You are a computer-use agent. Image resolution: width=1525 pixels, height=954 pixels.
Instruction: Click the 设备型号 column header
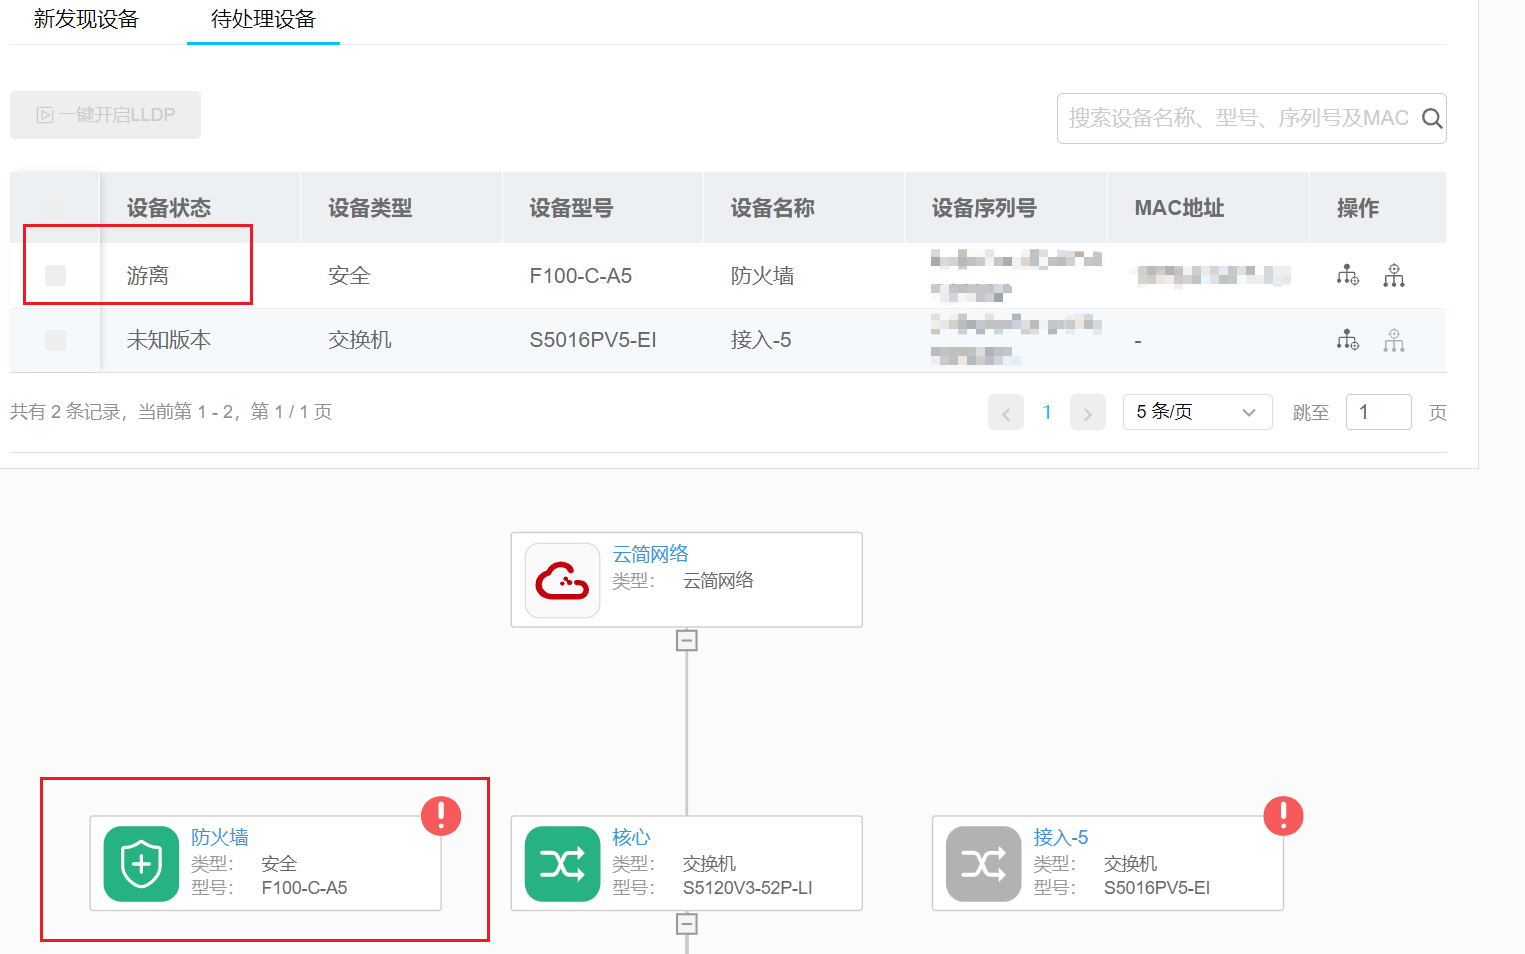pyautogui.click(x=571, y=208)
